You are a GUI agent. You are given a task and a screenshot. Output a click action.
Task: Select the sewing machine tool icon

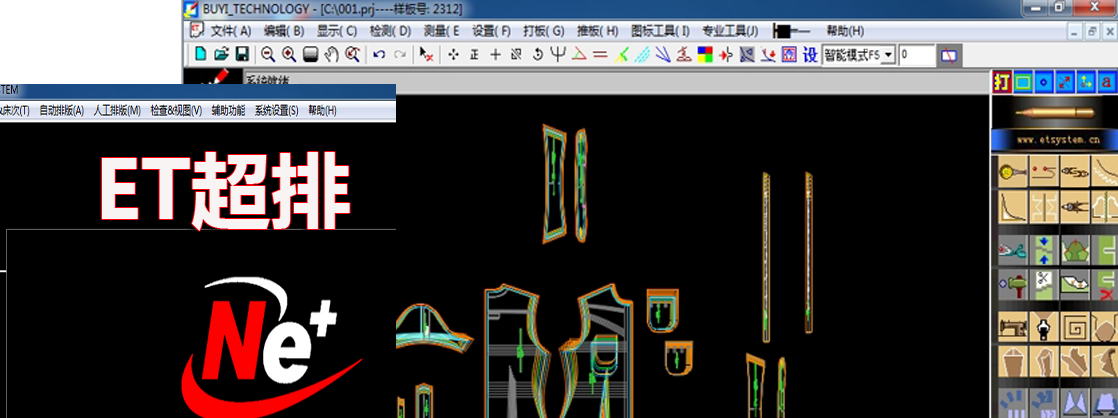[x=1012, y=328]
